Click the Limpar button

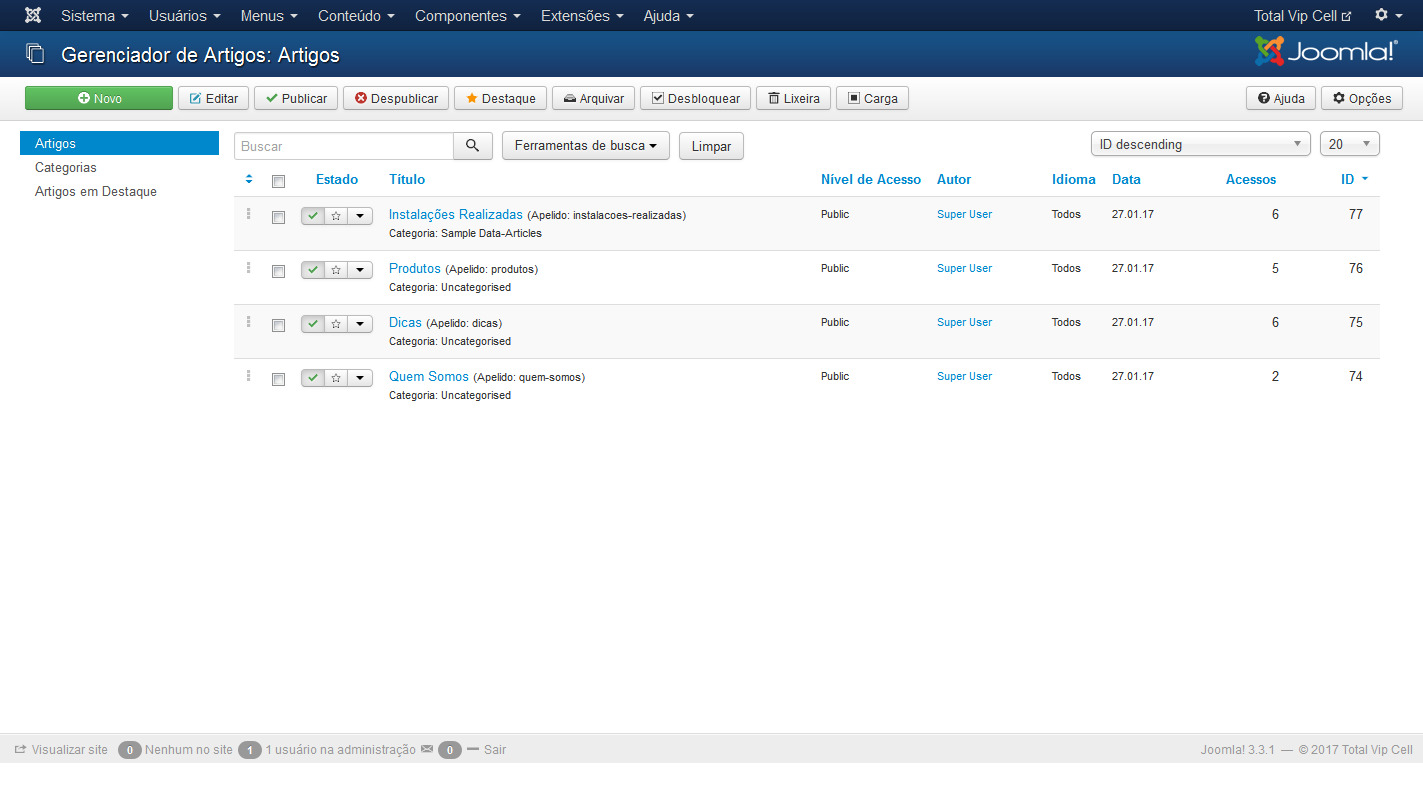711,146
